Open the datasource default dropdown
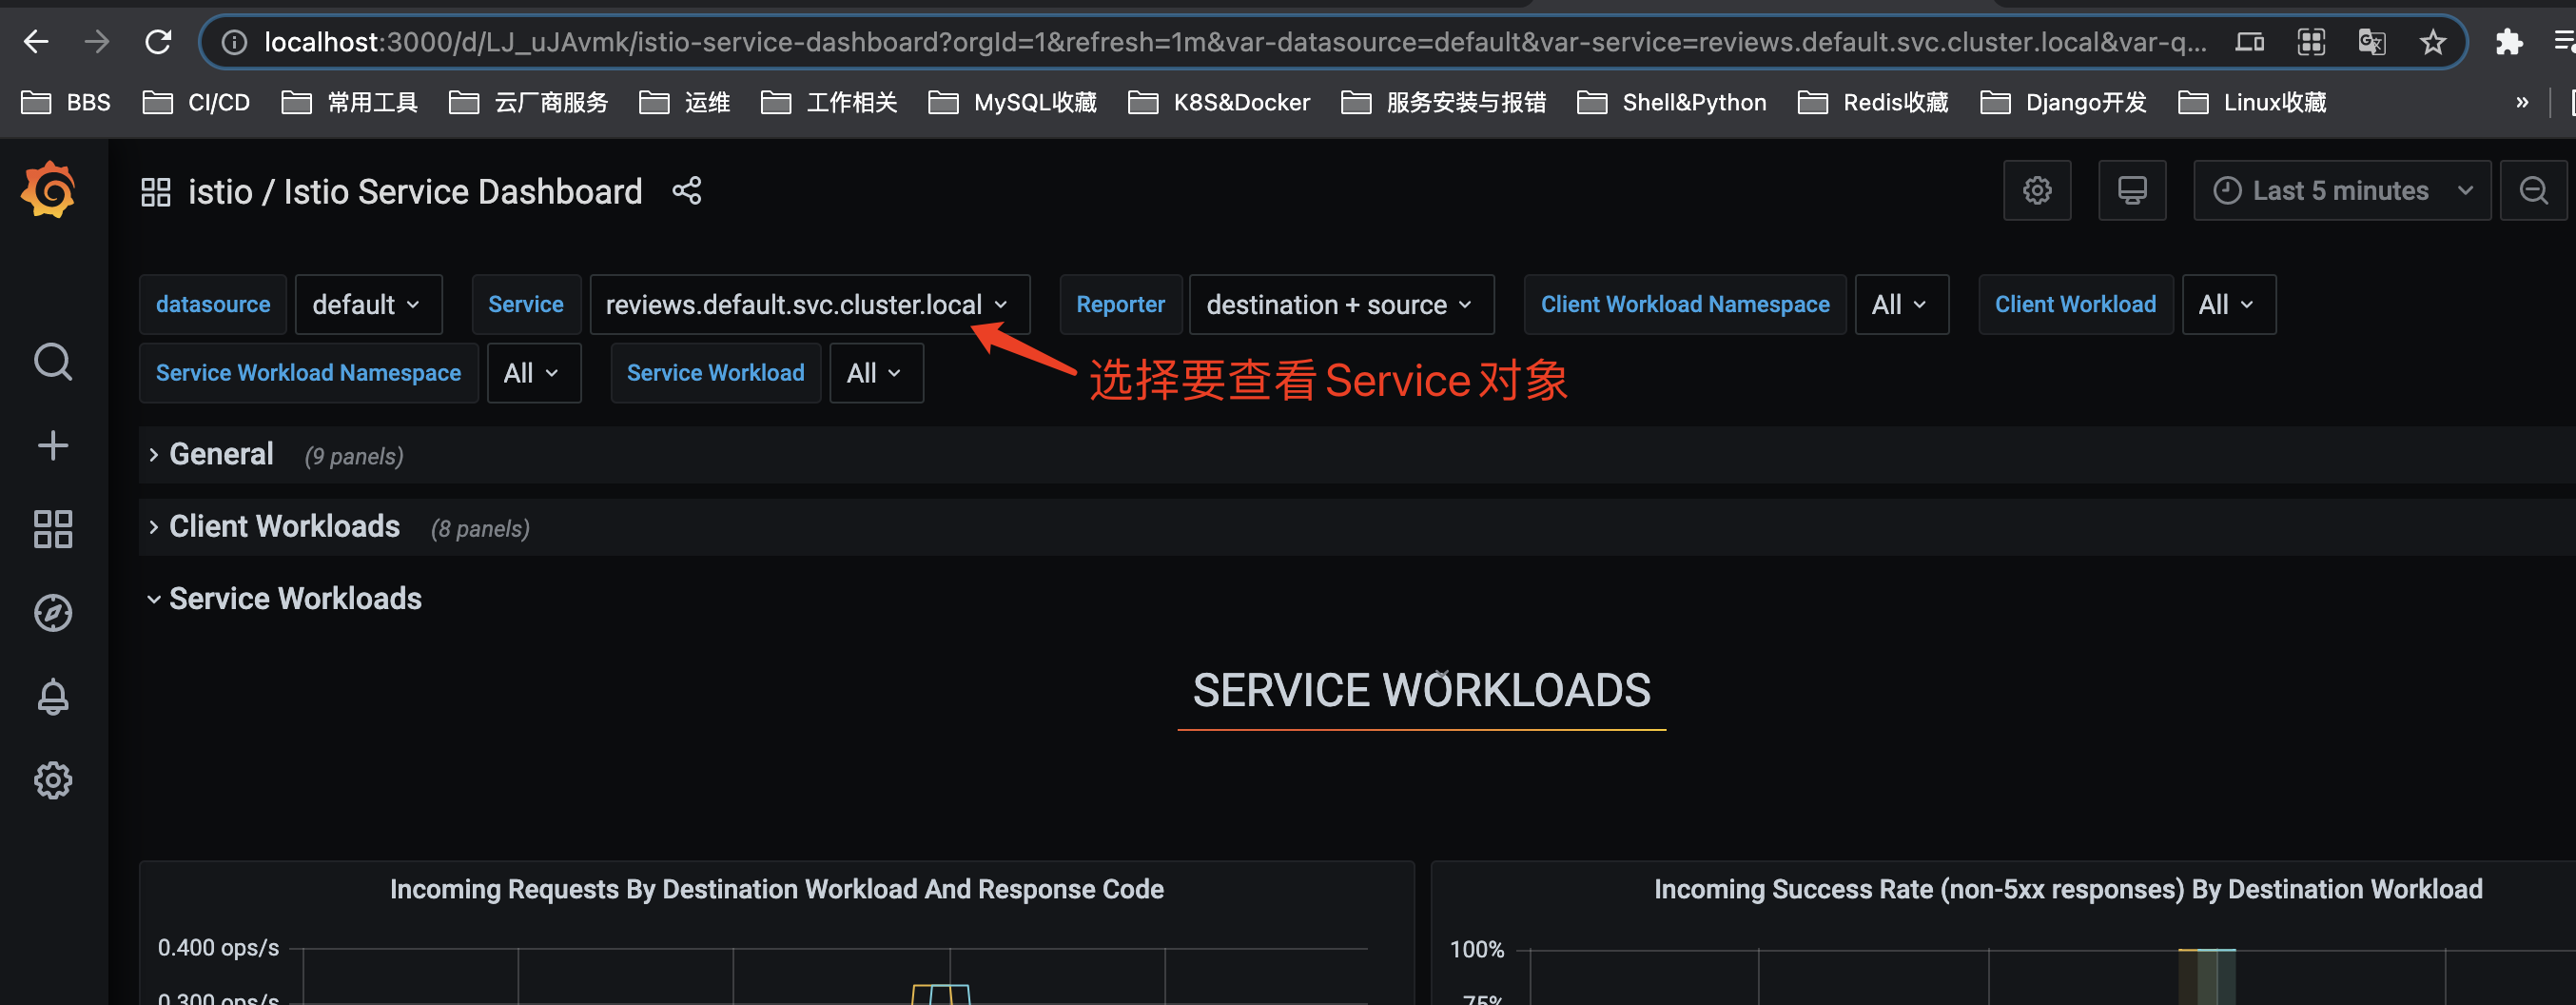 368,304
